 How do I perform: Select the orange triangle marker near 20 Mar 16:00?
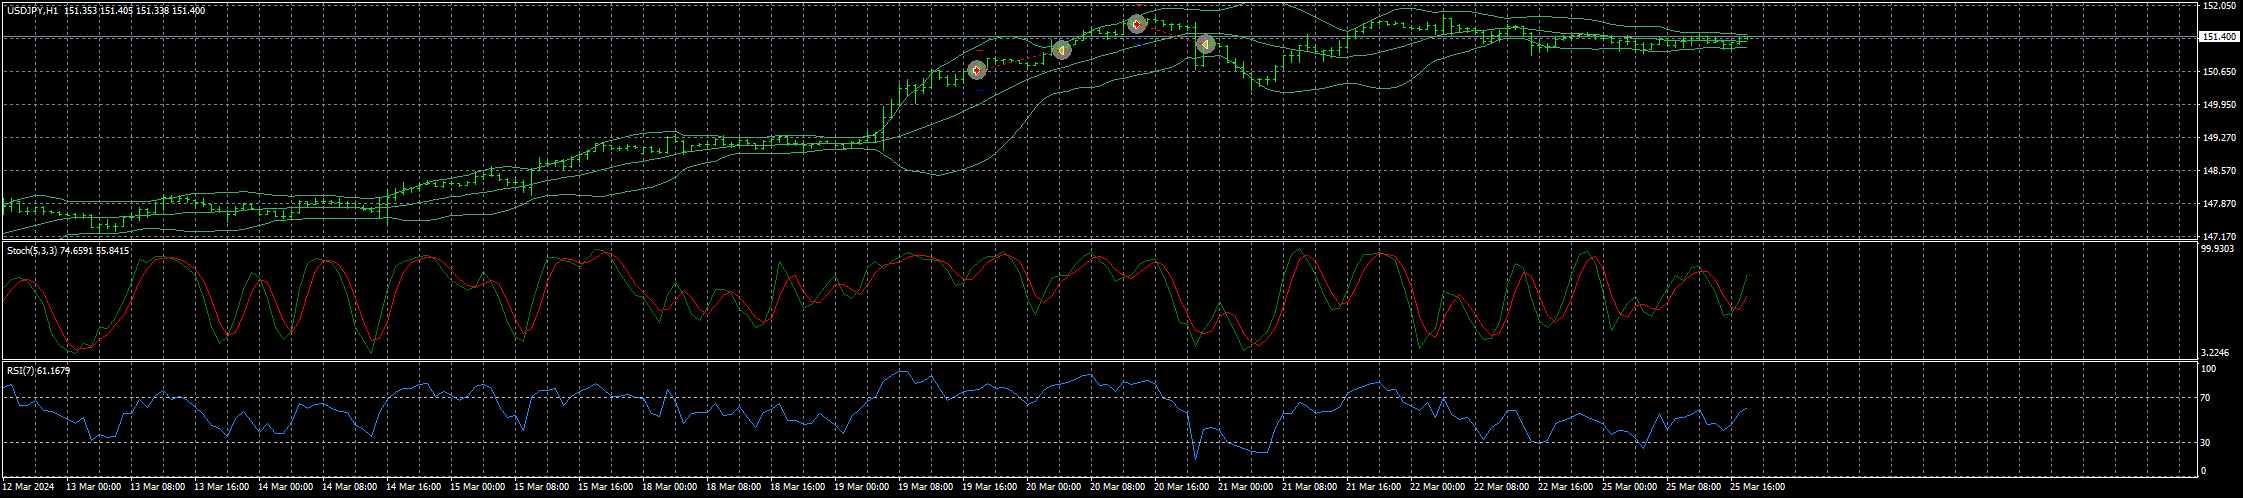coord(1206,44)
